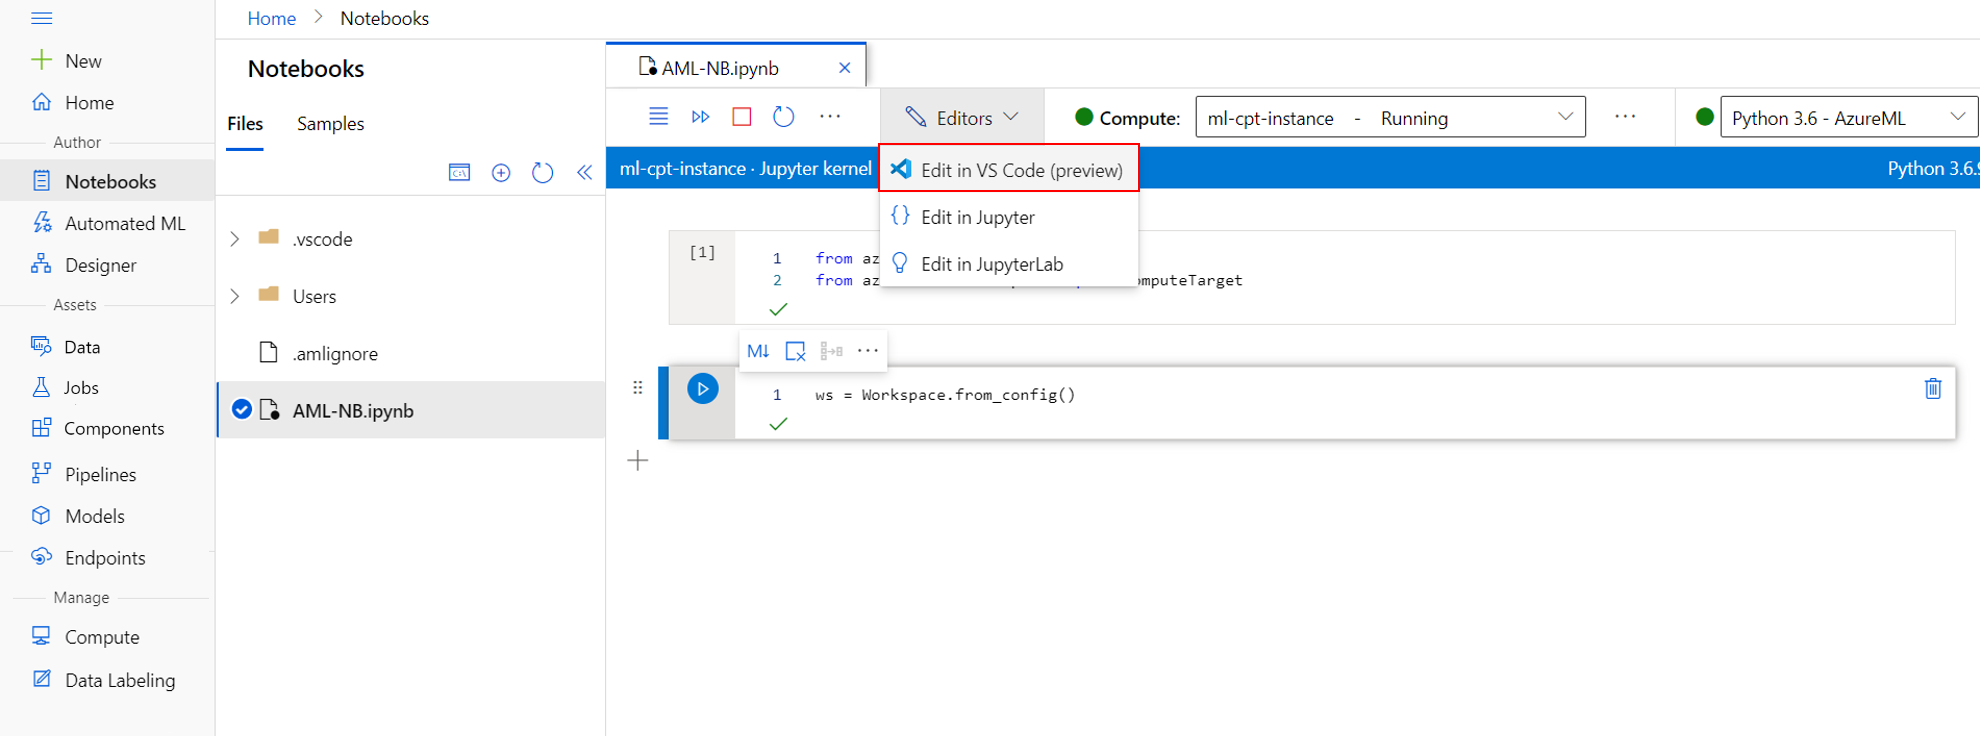The image size is (1980, 736).
Task: Open the Pipelines page
Action: click(84, 474)
